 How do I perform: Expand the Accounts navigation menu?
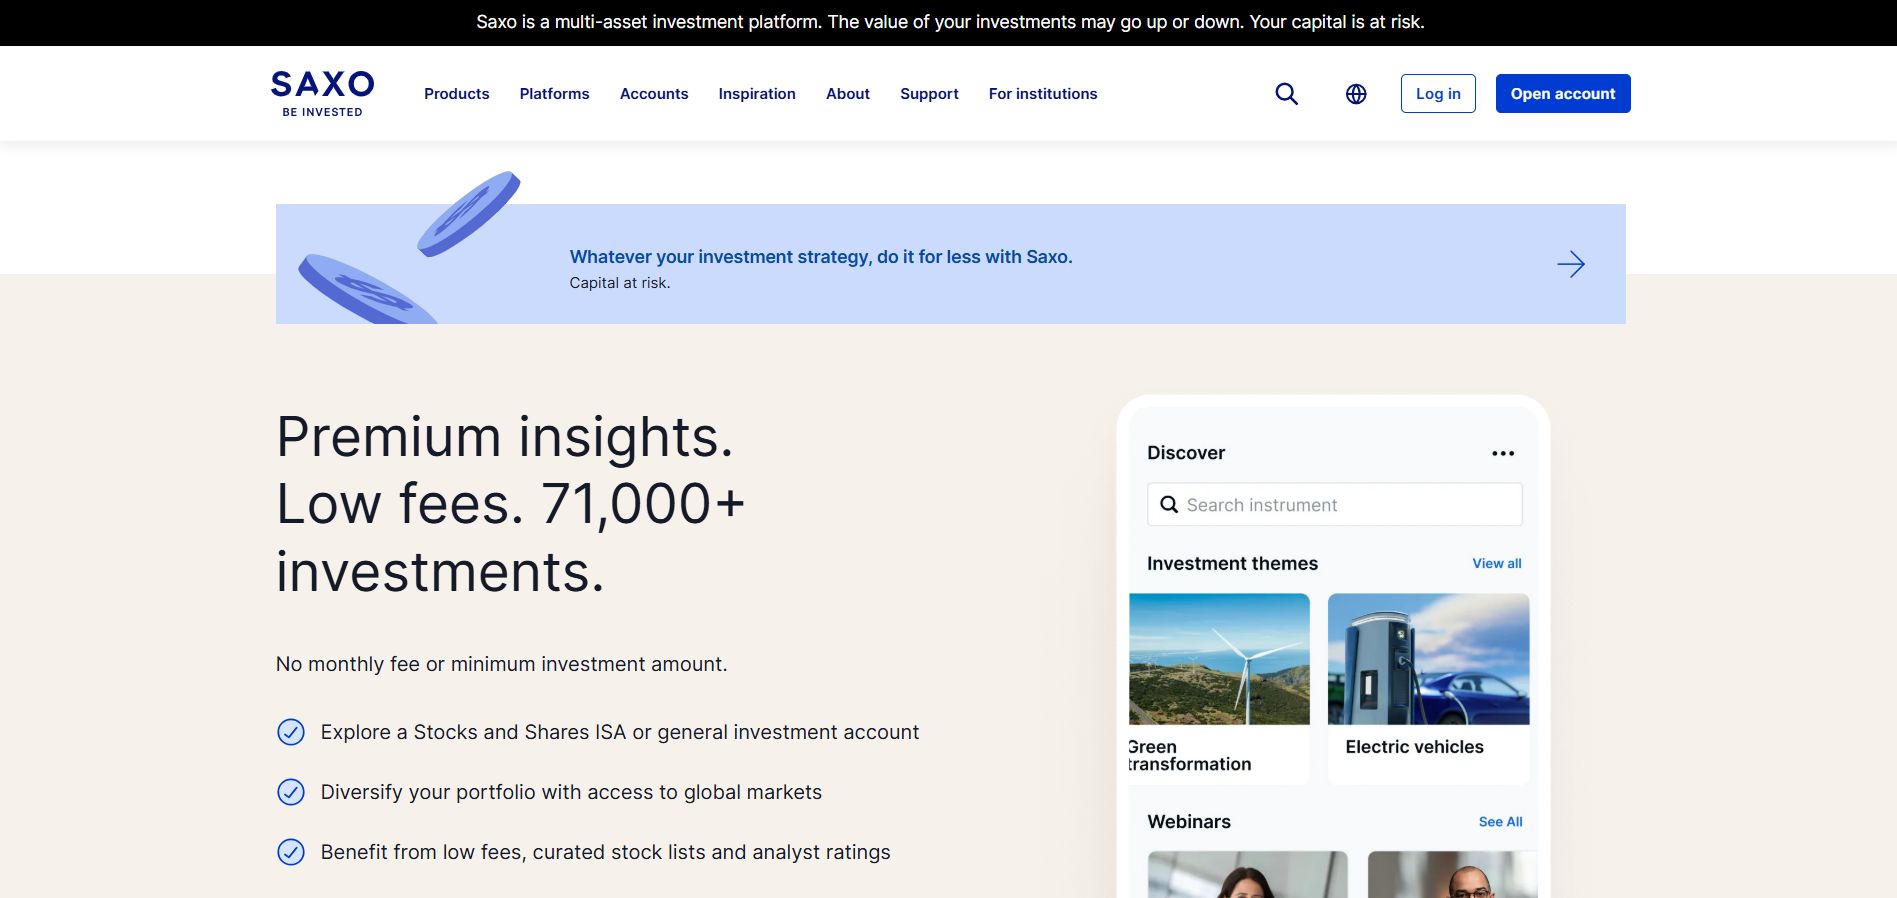click(654, 94)
